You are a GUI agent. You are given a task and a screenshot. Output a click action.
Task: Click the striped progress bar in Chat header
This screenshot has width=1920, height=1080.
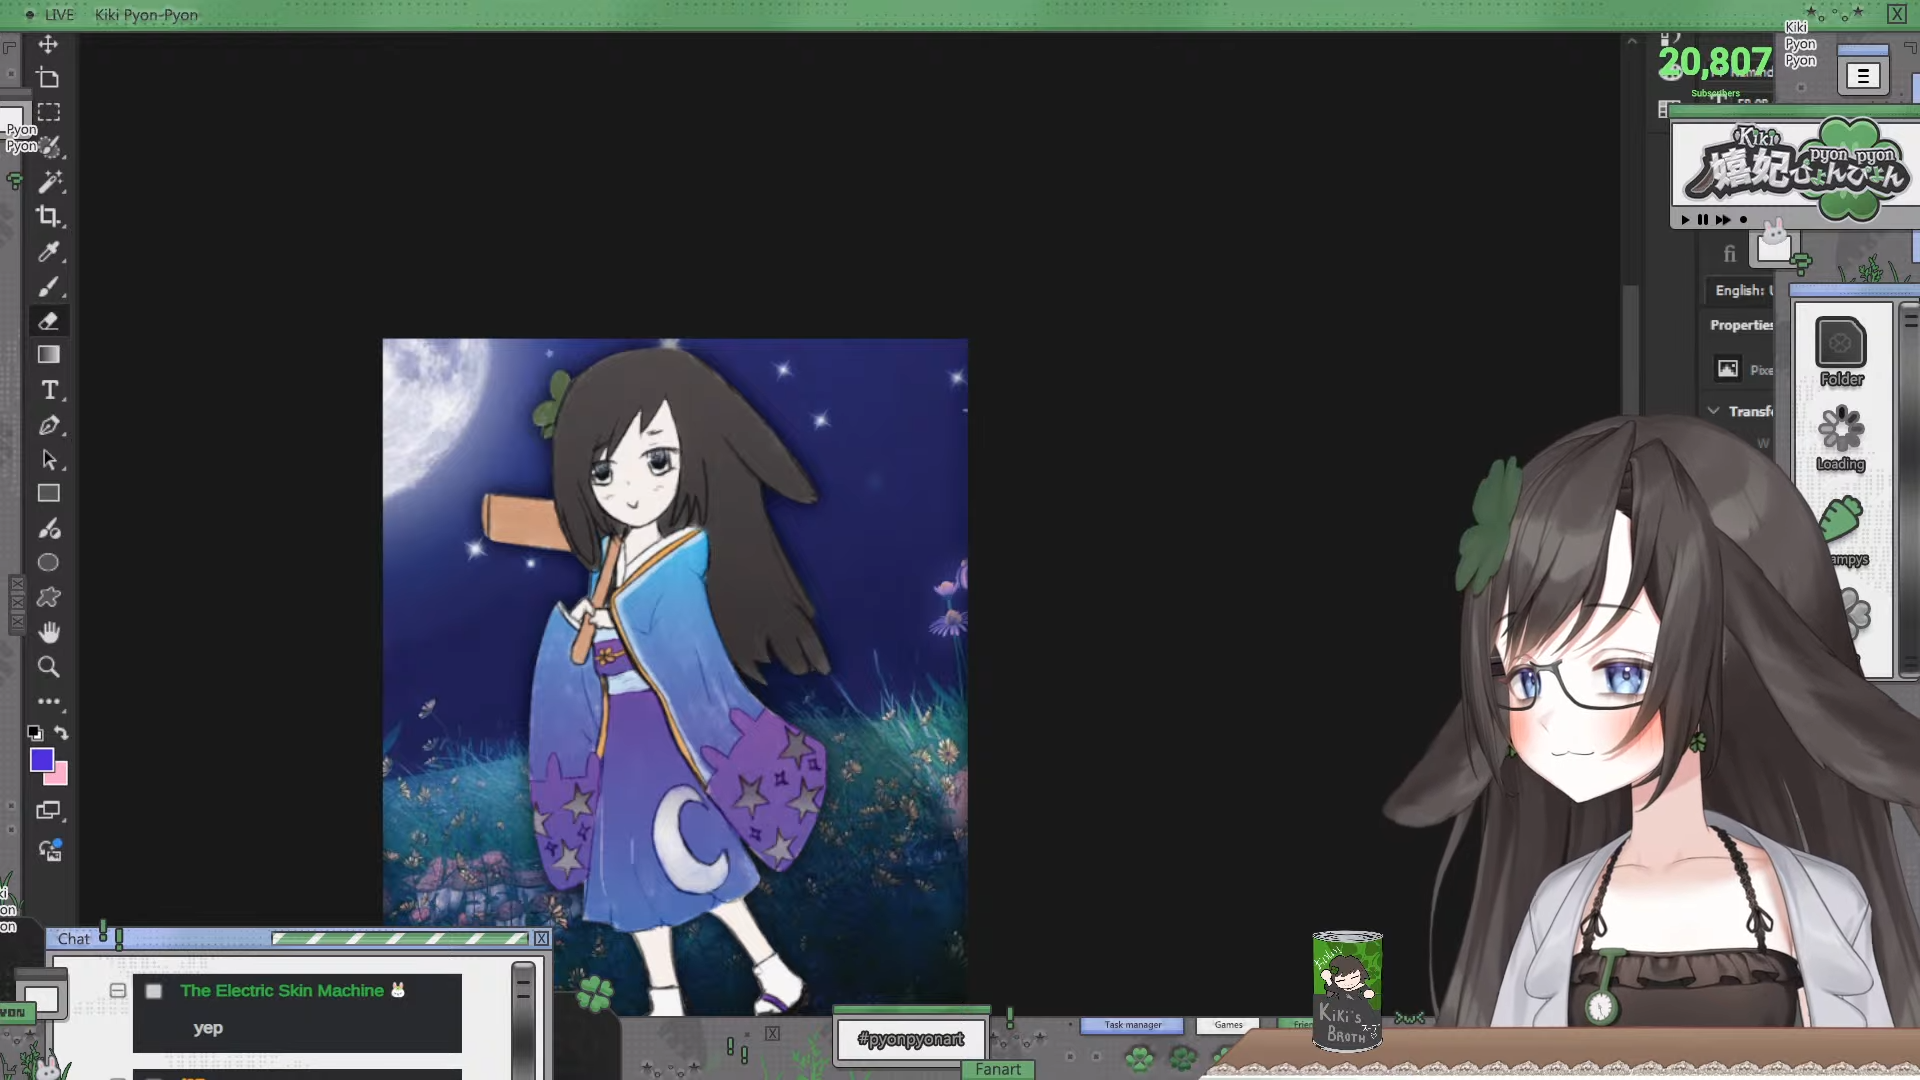pos(399,939)
